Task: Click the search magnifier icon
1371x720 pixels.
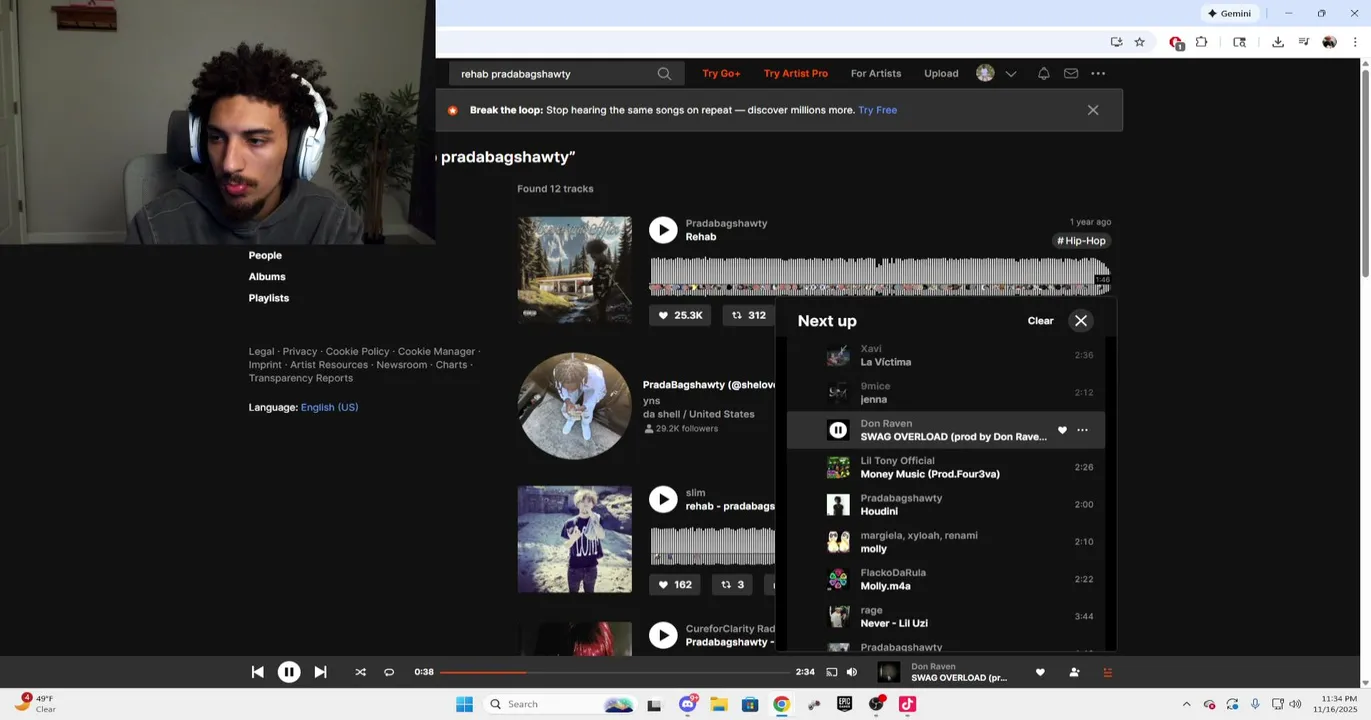Action: (664, 74)
